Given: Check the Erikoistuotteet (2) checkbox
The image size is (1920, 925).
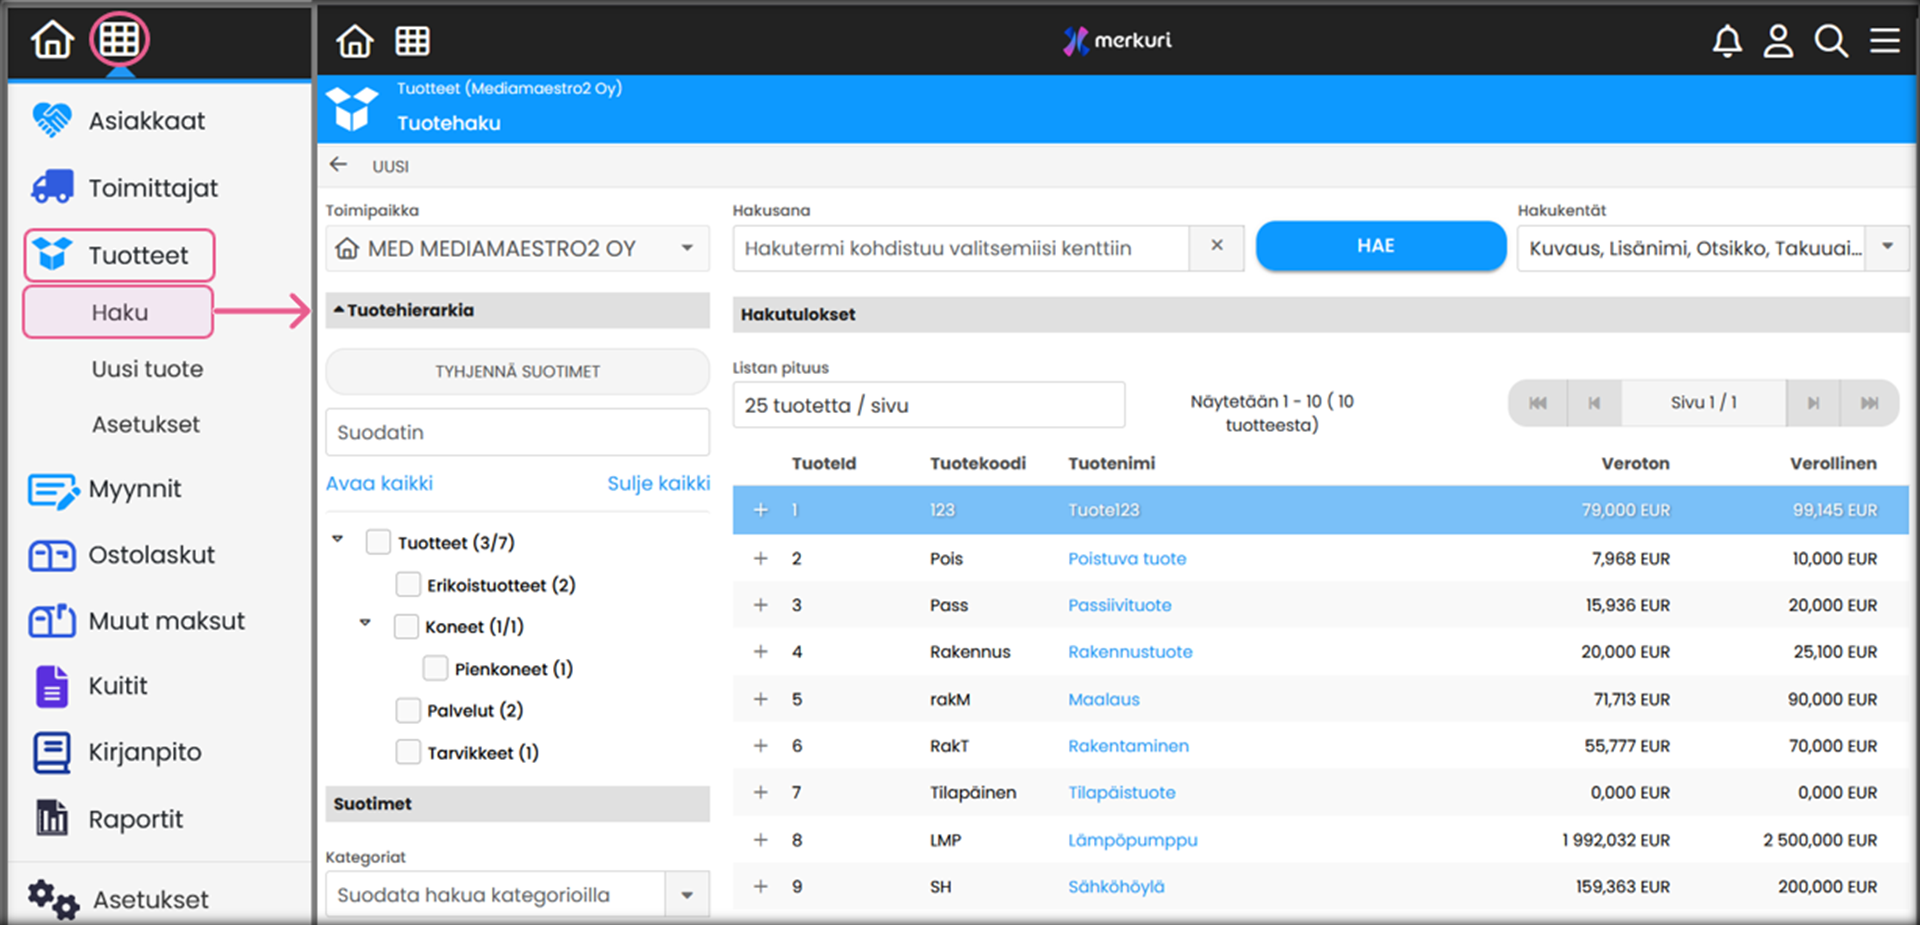Looking at the screenshot, I should pyautogui.click(x=408, y=584).
